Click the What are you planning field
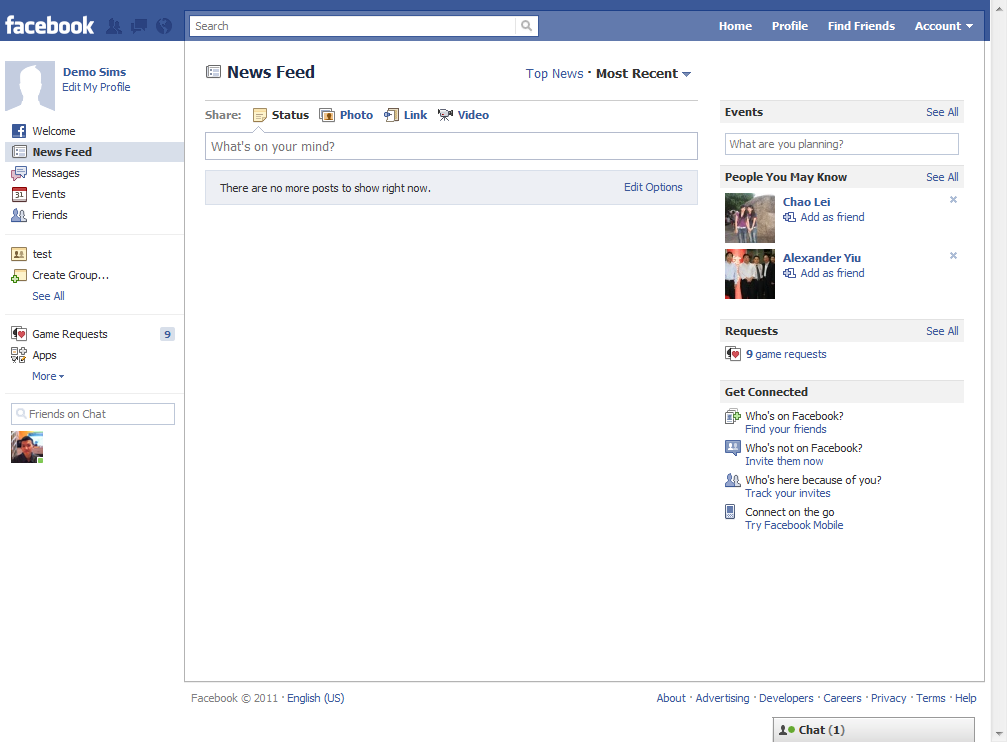The height and width of the screenshot is (742, 1007). (841, 144)
